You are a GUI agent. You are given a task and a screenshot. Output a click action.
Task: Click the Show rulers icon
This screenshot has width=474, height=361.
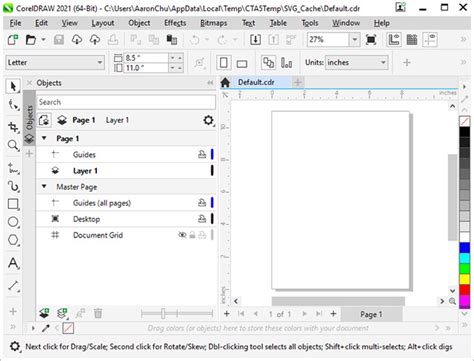[x=394, y=40]
